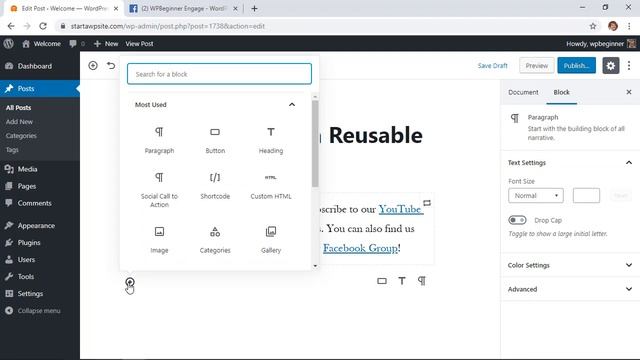Open the Facebook Group link
Screen dimensions: 640x360
coord(360,248)
